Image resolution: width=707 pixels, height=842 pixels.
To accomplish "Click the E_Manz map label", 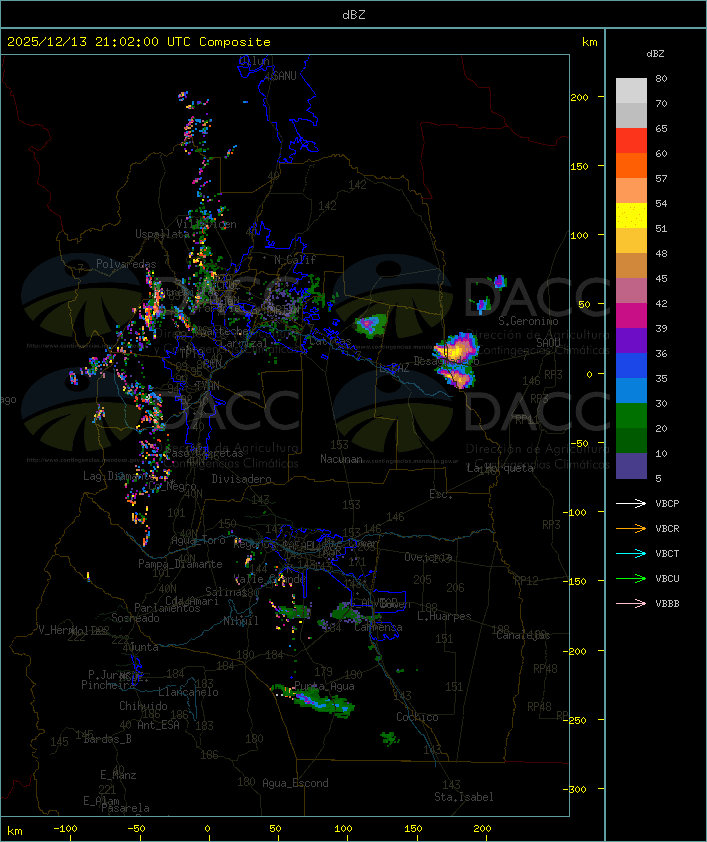I will (118, 775).
